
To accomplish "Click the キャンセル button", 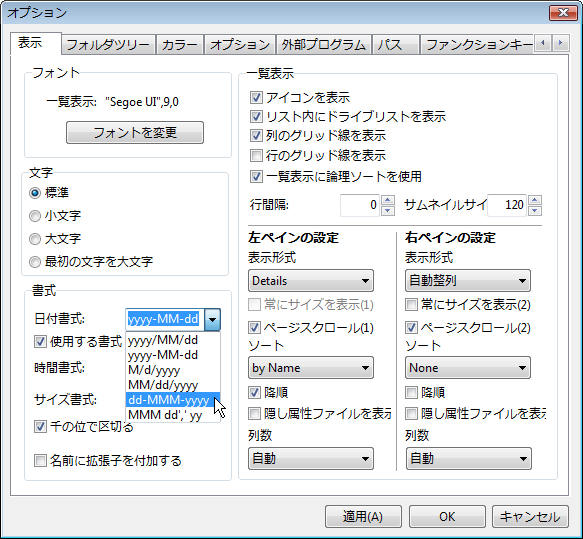I will pos(530,516).
